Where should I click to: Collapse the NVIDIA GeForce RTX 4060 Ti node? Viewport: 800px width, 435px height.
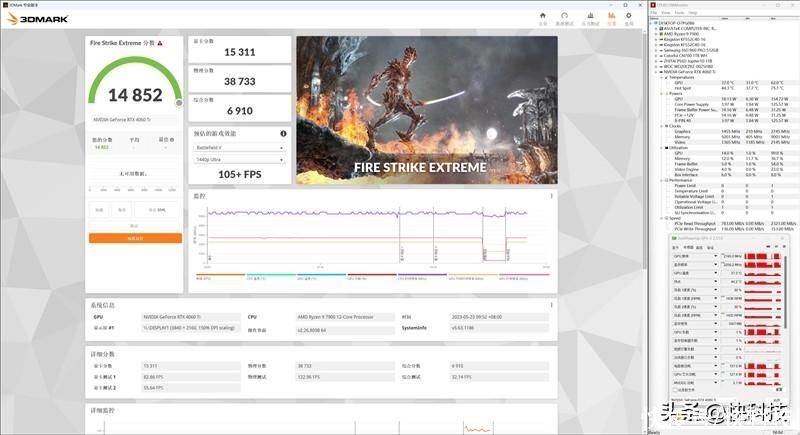tap(657, 72)
